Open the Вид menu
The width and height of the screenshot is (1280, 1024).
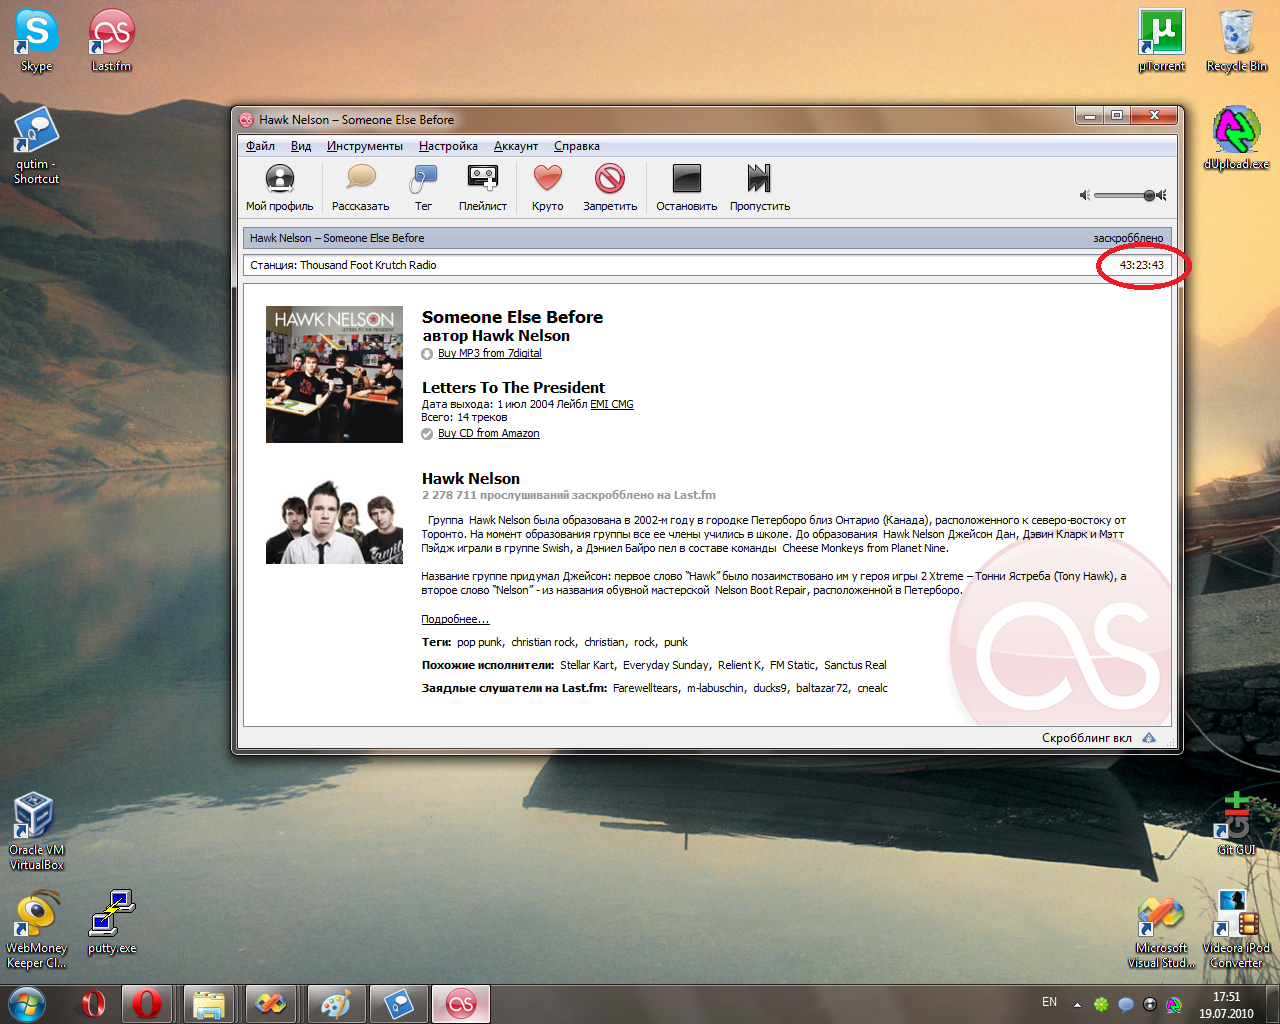point(301,146)
